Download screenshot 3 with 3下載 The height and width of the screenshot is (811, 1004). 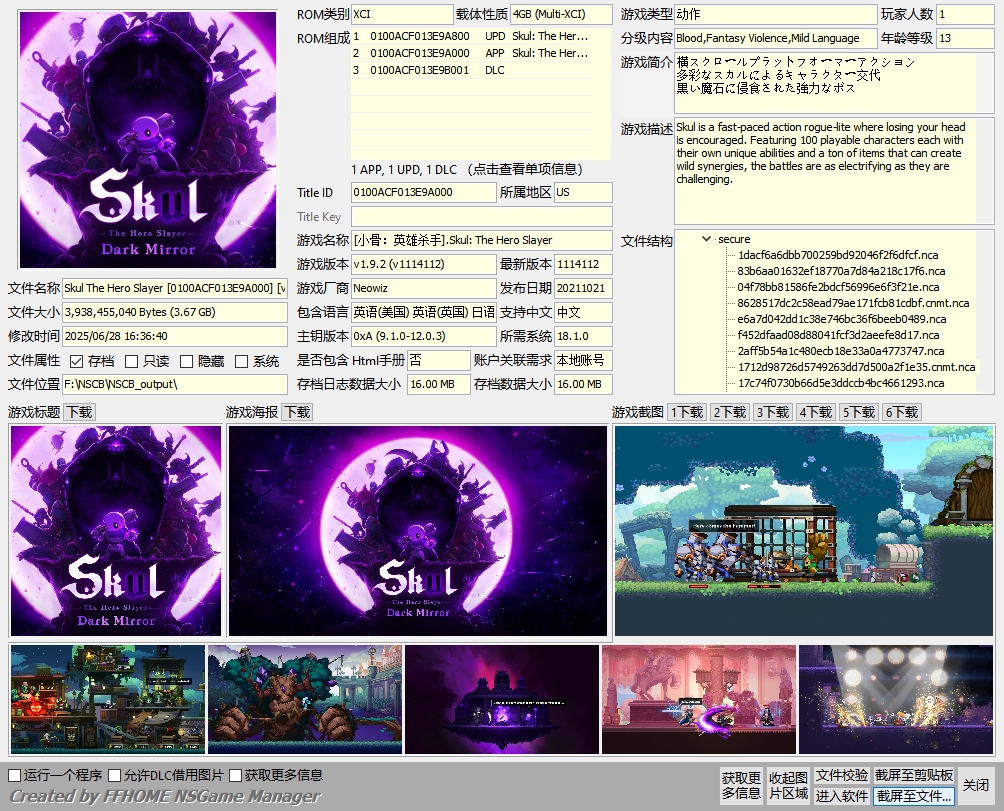point(773,412)
